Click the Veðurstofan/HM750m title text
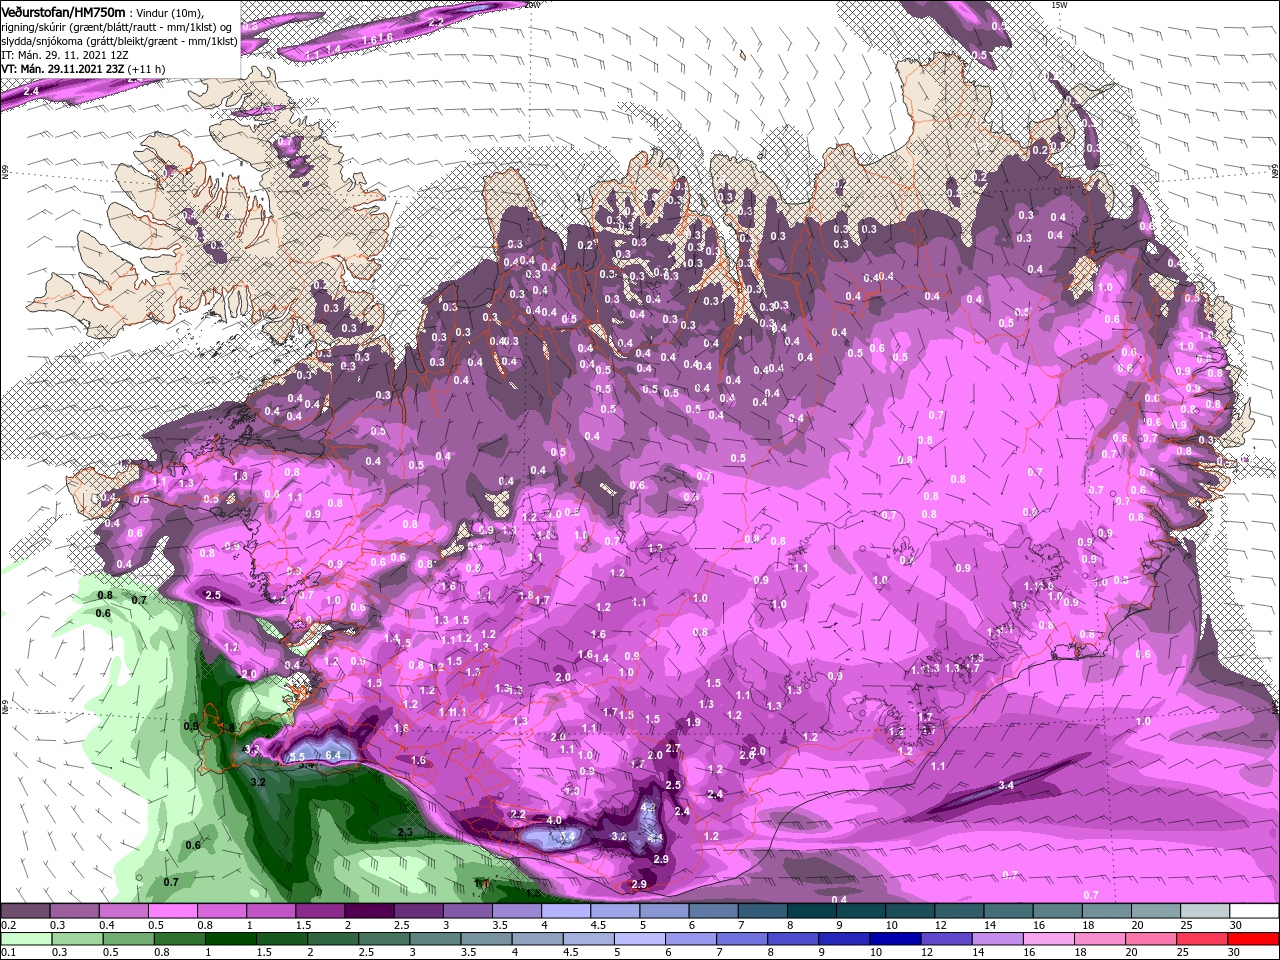The width and height of the screenshot is (1280, 960). (64, 11)
